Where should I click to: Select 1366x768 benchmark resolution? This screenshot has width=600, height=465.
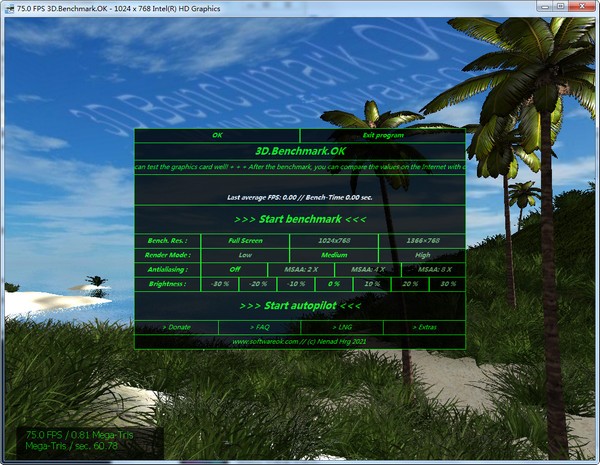tap(422, 241)
